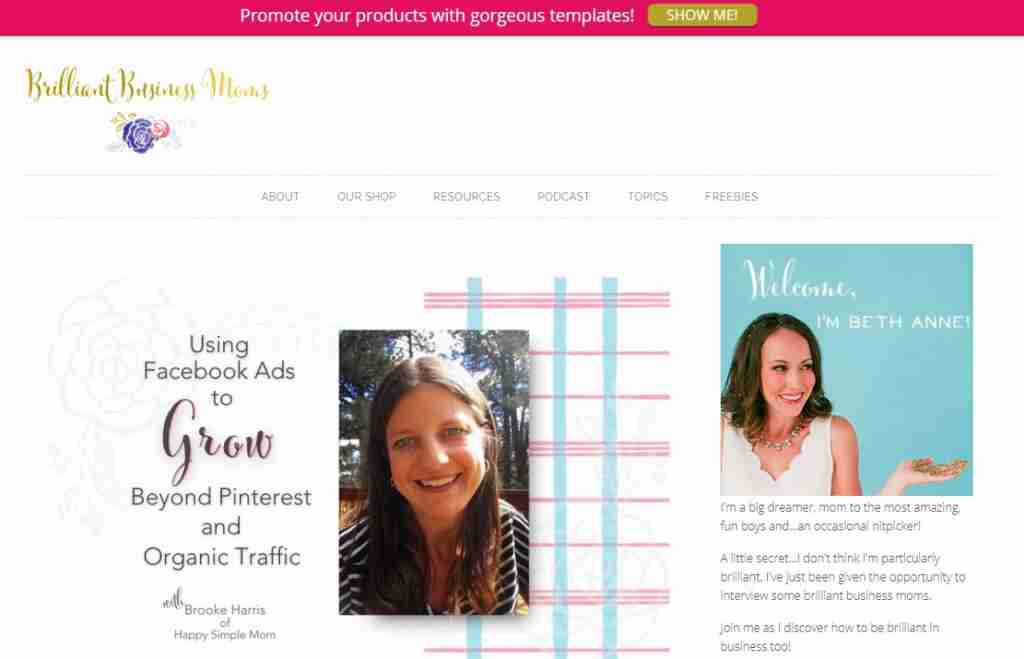Open Brooke Harris's portrait photo
1024x659 pixels.
(434, 472)
